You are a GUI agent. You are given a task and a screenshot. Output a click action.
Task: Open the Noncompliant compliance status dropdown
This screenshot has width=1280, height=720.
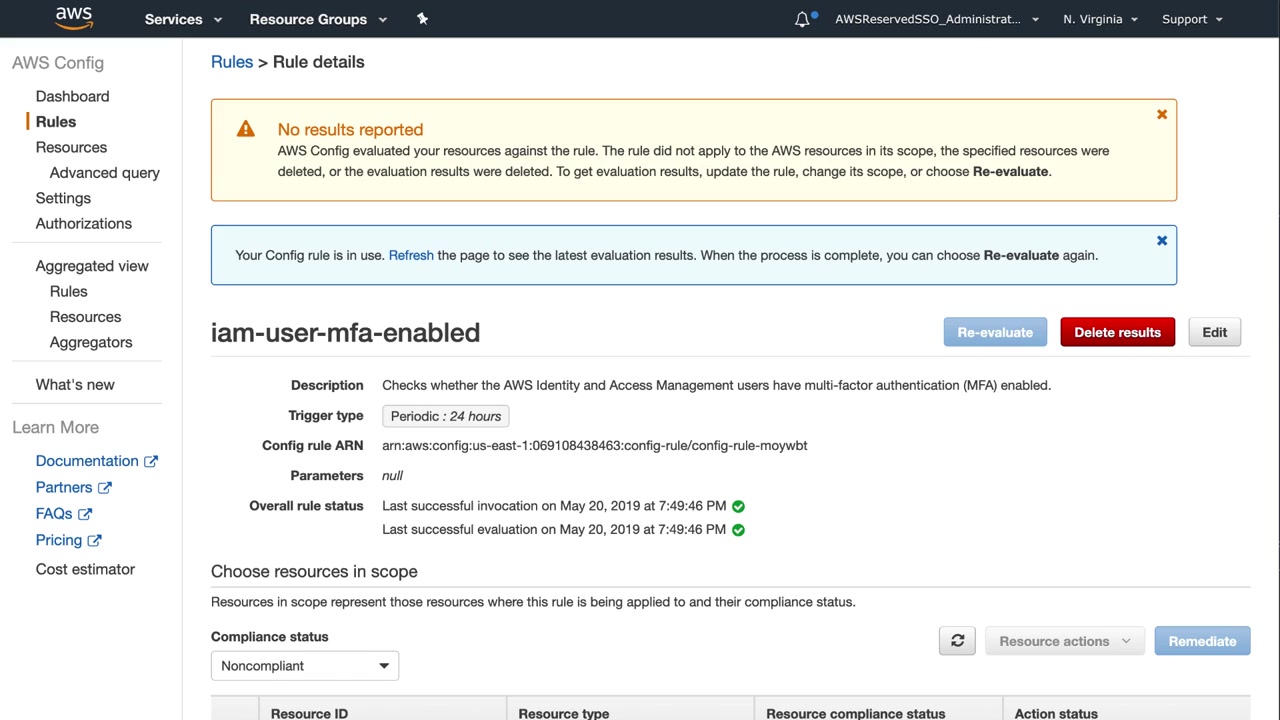pyautogui.click(x=305, y=666)
